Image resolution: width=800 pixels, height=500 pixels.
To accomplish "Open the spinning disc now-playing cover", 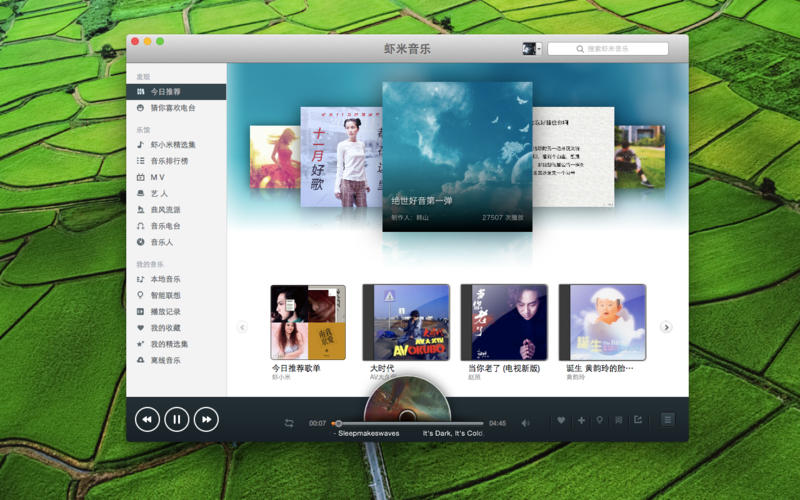I will (407, 401).
